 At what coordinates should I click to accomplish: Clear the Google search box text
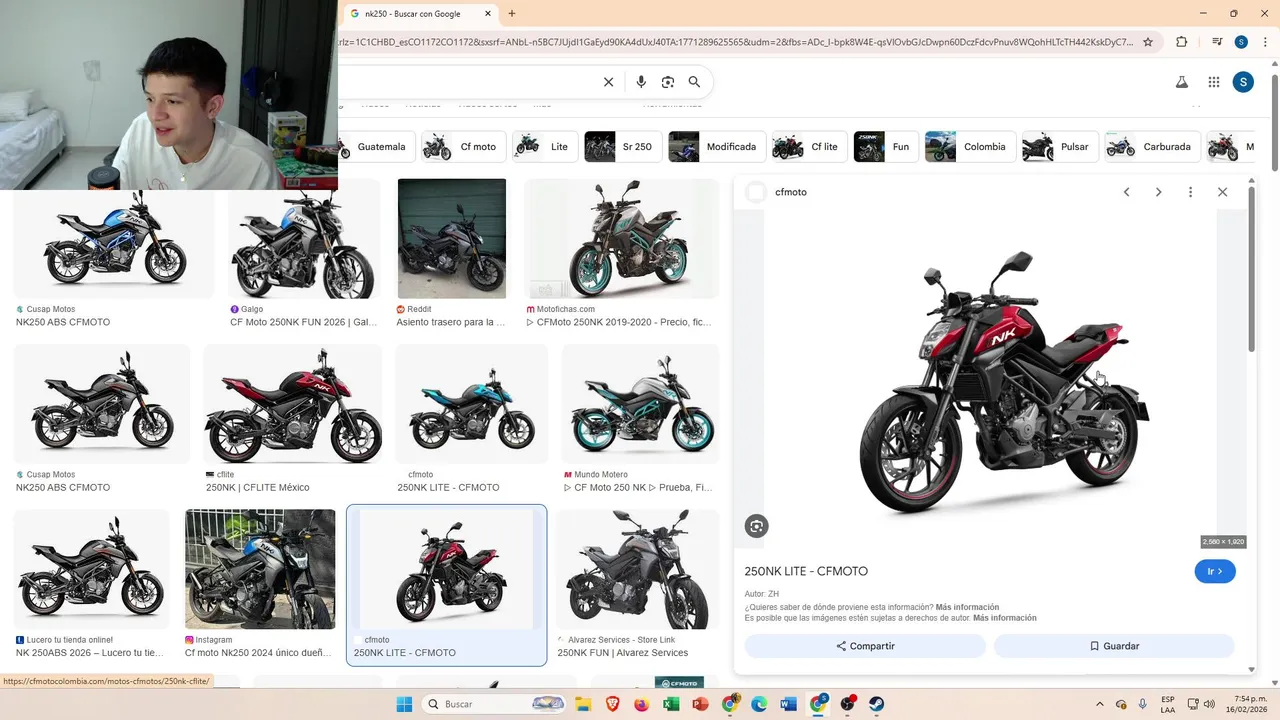click(x=608, y=82)
